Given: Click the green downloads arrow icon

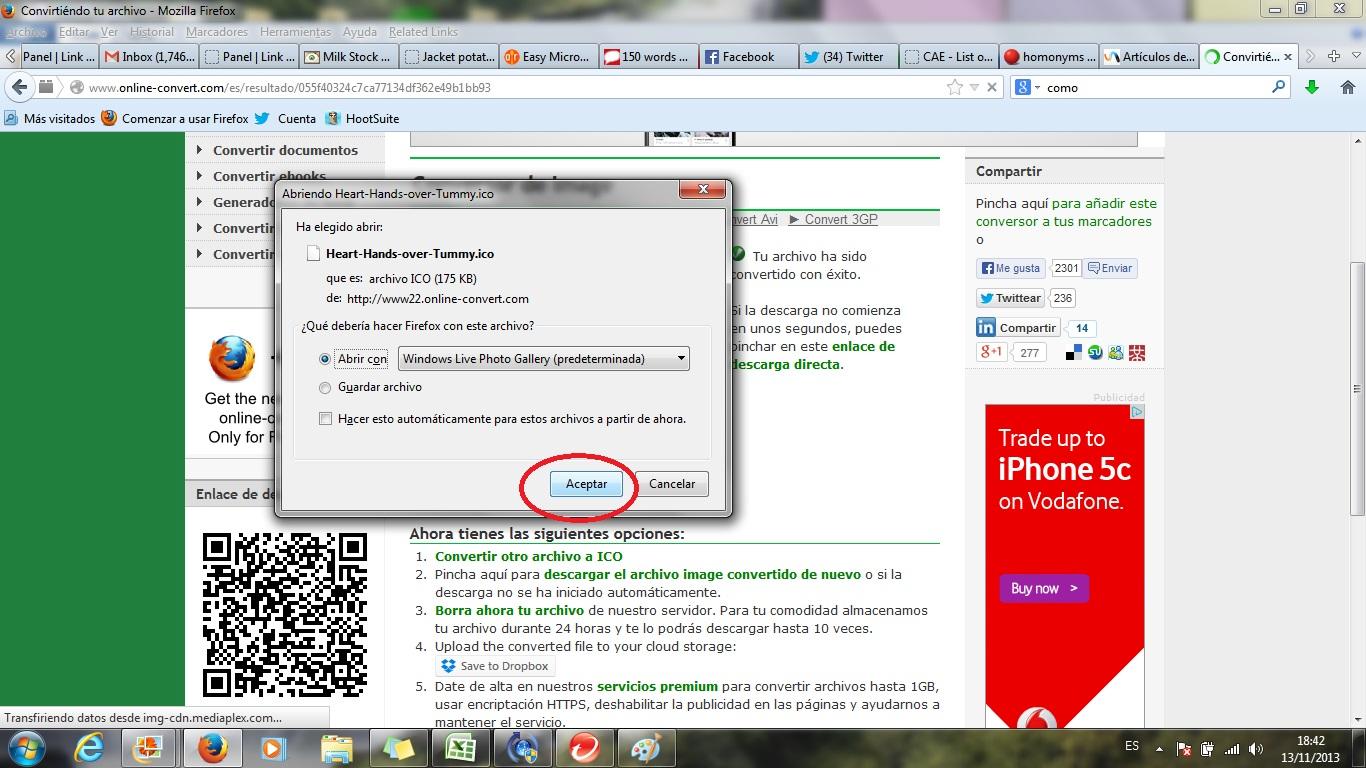Looking at the screenshot, I should click(x=1312, y=88).
